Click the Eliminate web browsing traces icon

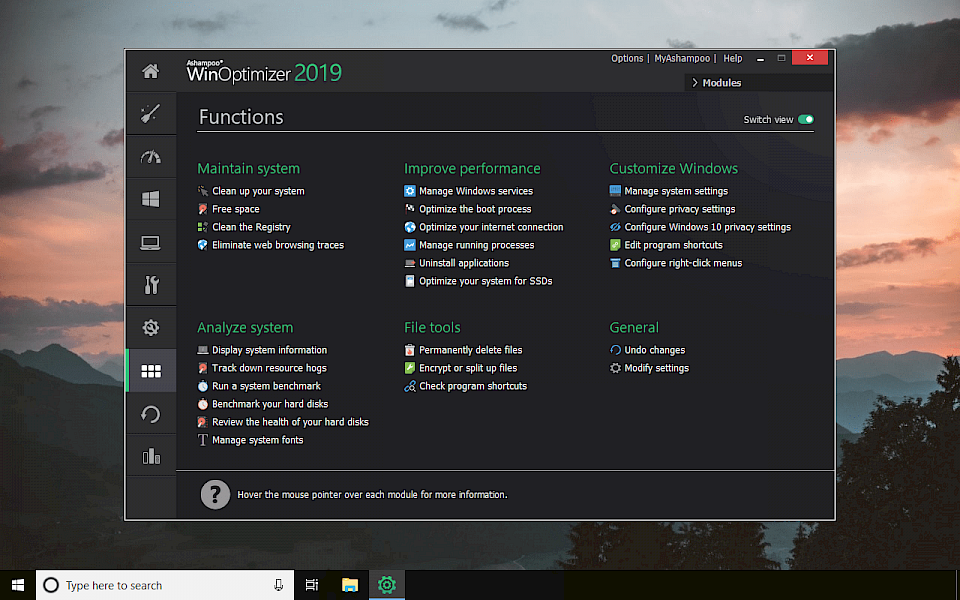203,245
